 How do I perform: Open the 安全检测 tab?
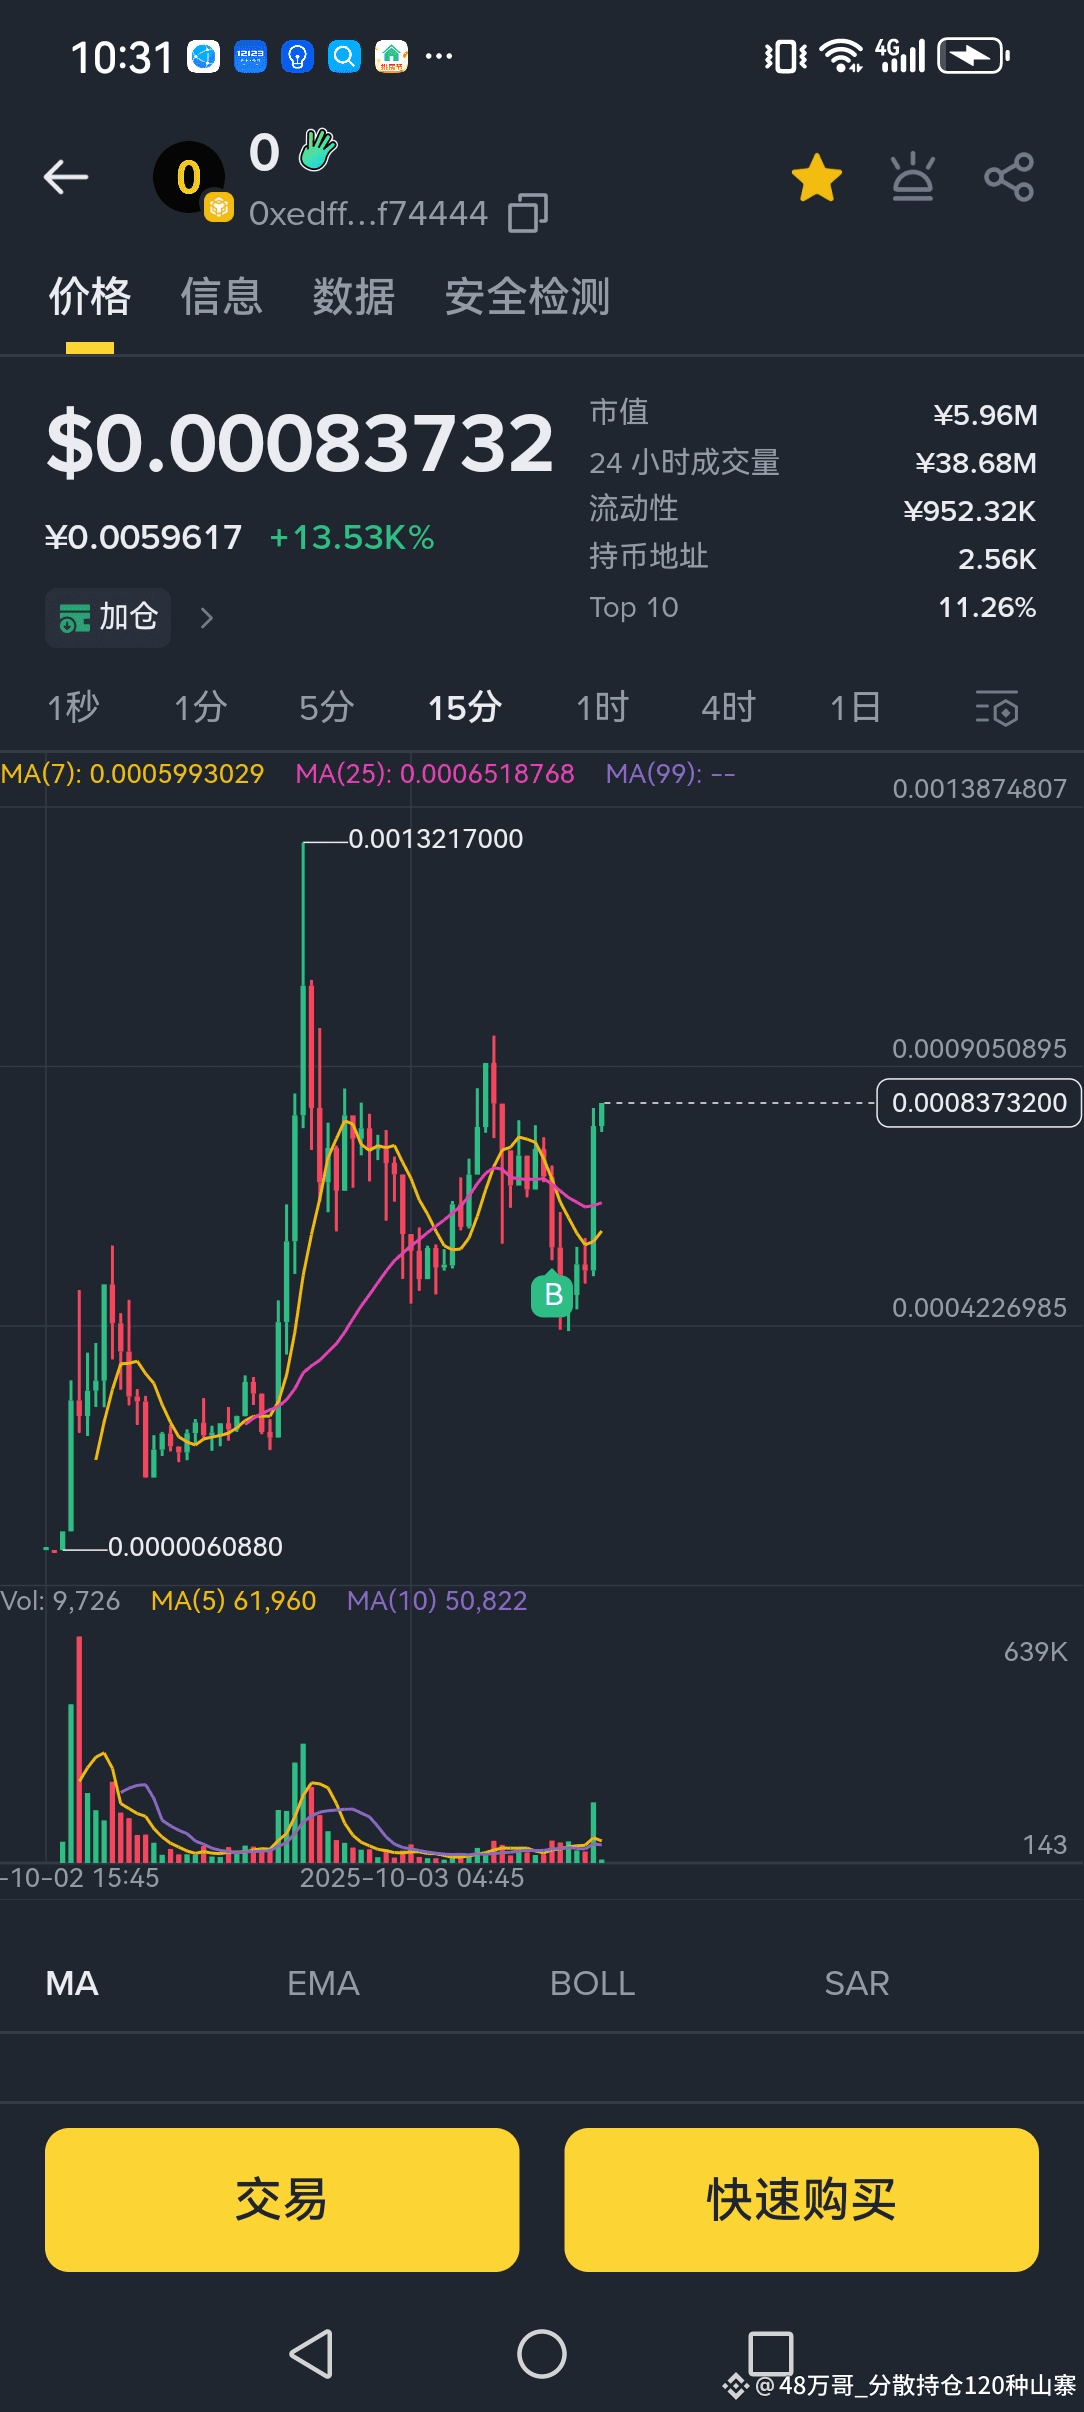click(527, 297)
